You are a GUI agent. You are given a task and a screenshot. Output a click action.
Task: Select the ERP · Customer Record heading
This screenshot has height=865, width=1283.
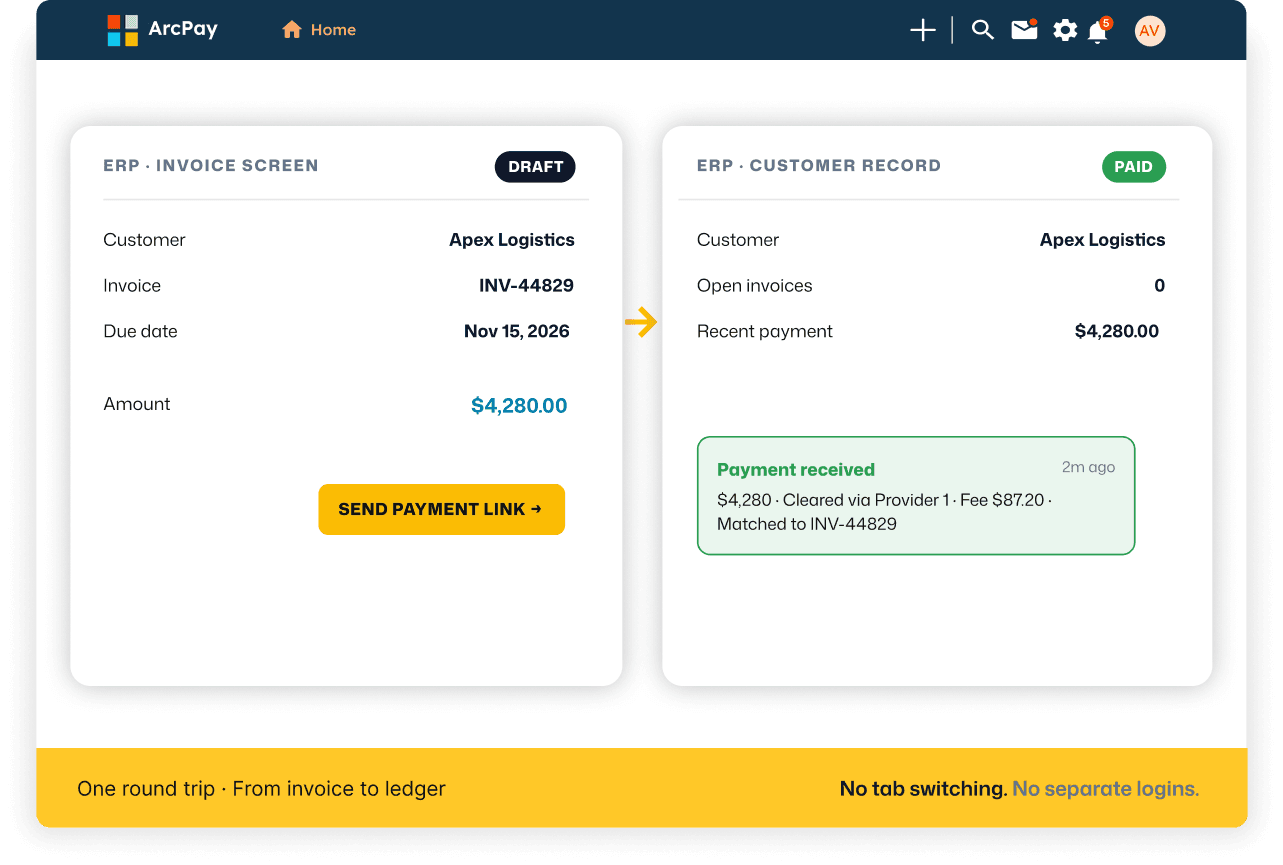tap(819, 166)
